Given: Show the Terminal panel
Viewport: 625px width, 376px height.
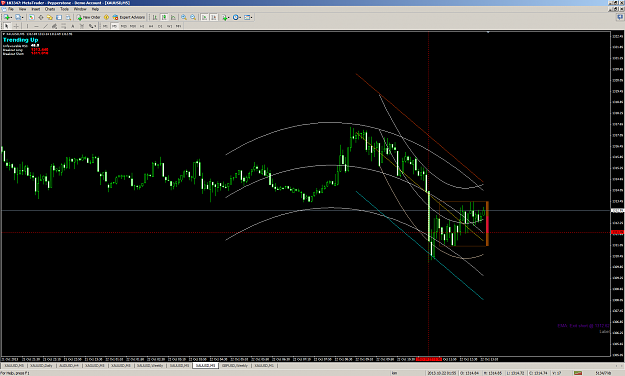Looking at the screenshot, I should click(59, 17).
